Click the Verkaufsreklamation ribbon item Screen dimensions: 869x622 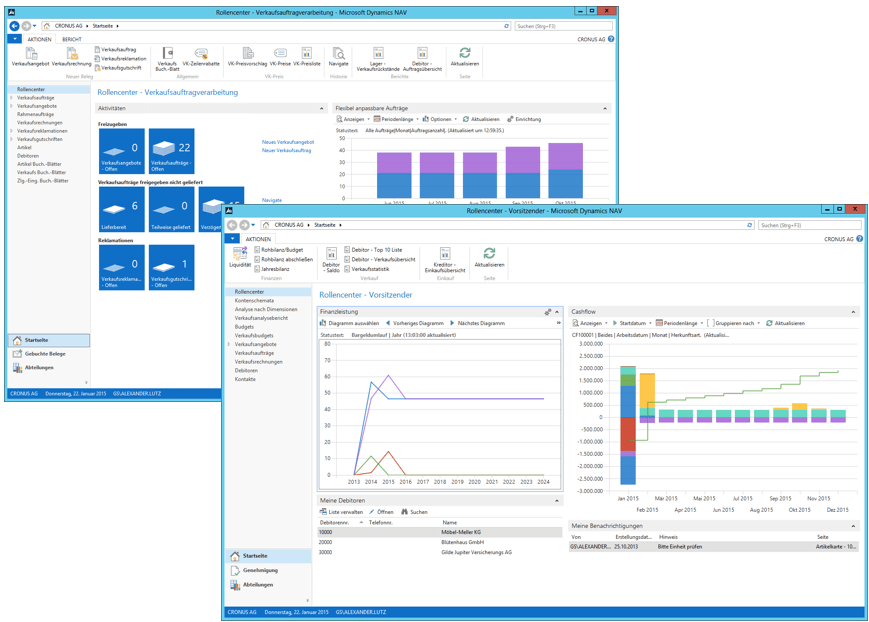click(x=120, y=58)
